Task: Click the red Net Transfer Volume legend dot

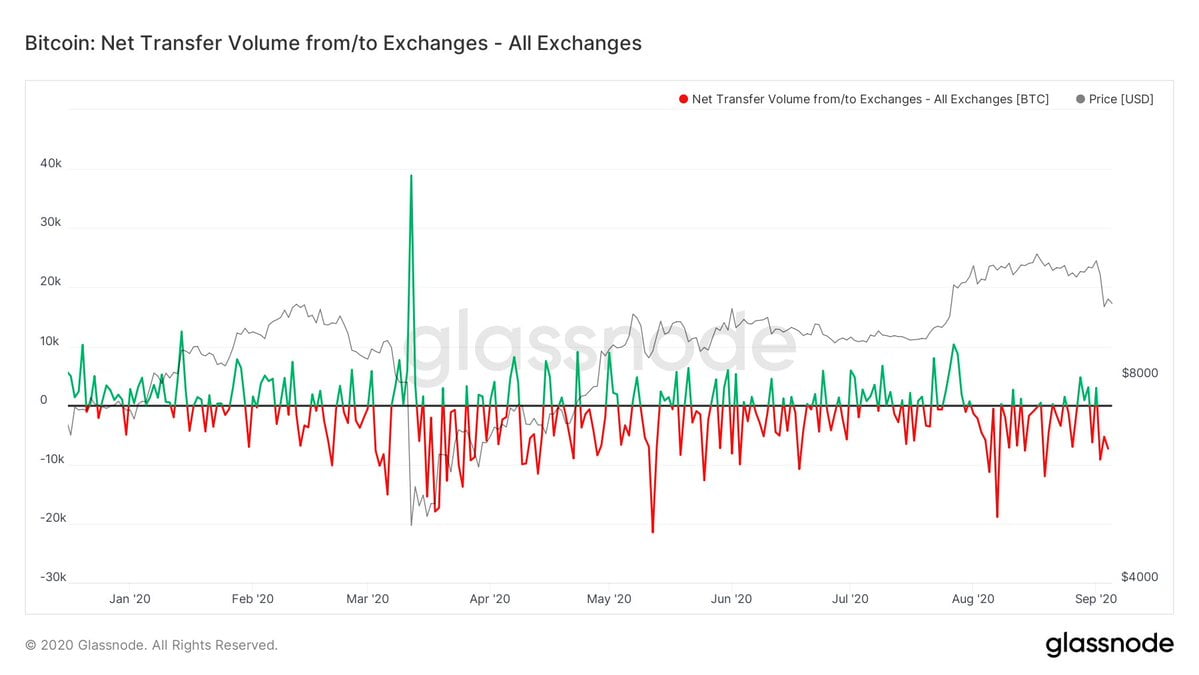Action: click(683, 99)
